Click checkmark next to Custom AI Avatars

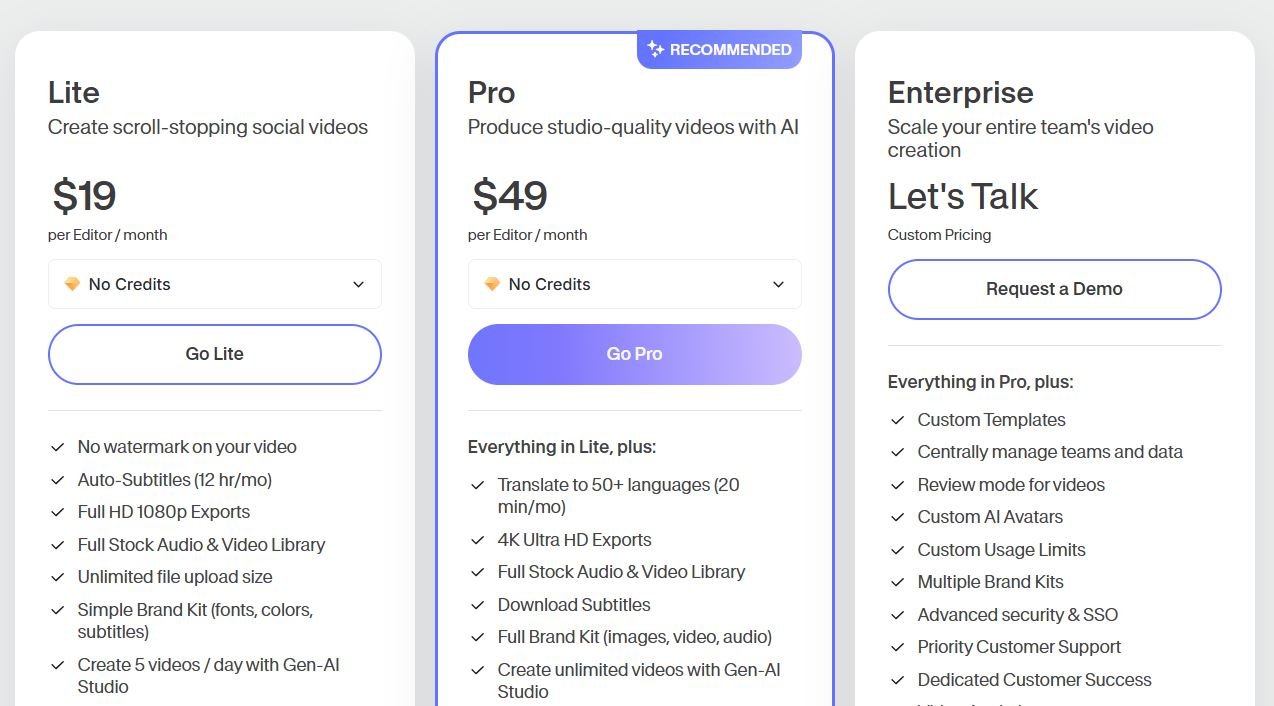click(898, 517)
